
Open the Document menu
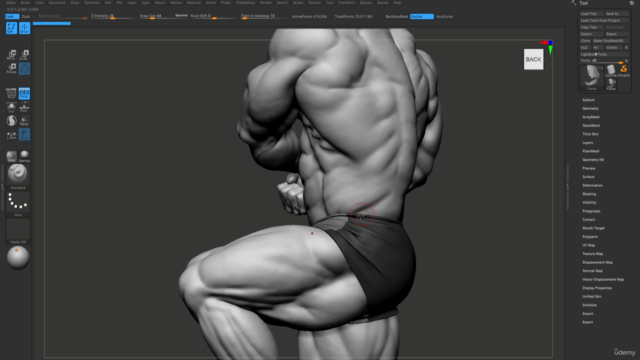pyautogui.click(x=57, y=3)
